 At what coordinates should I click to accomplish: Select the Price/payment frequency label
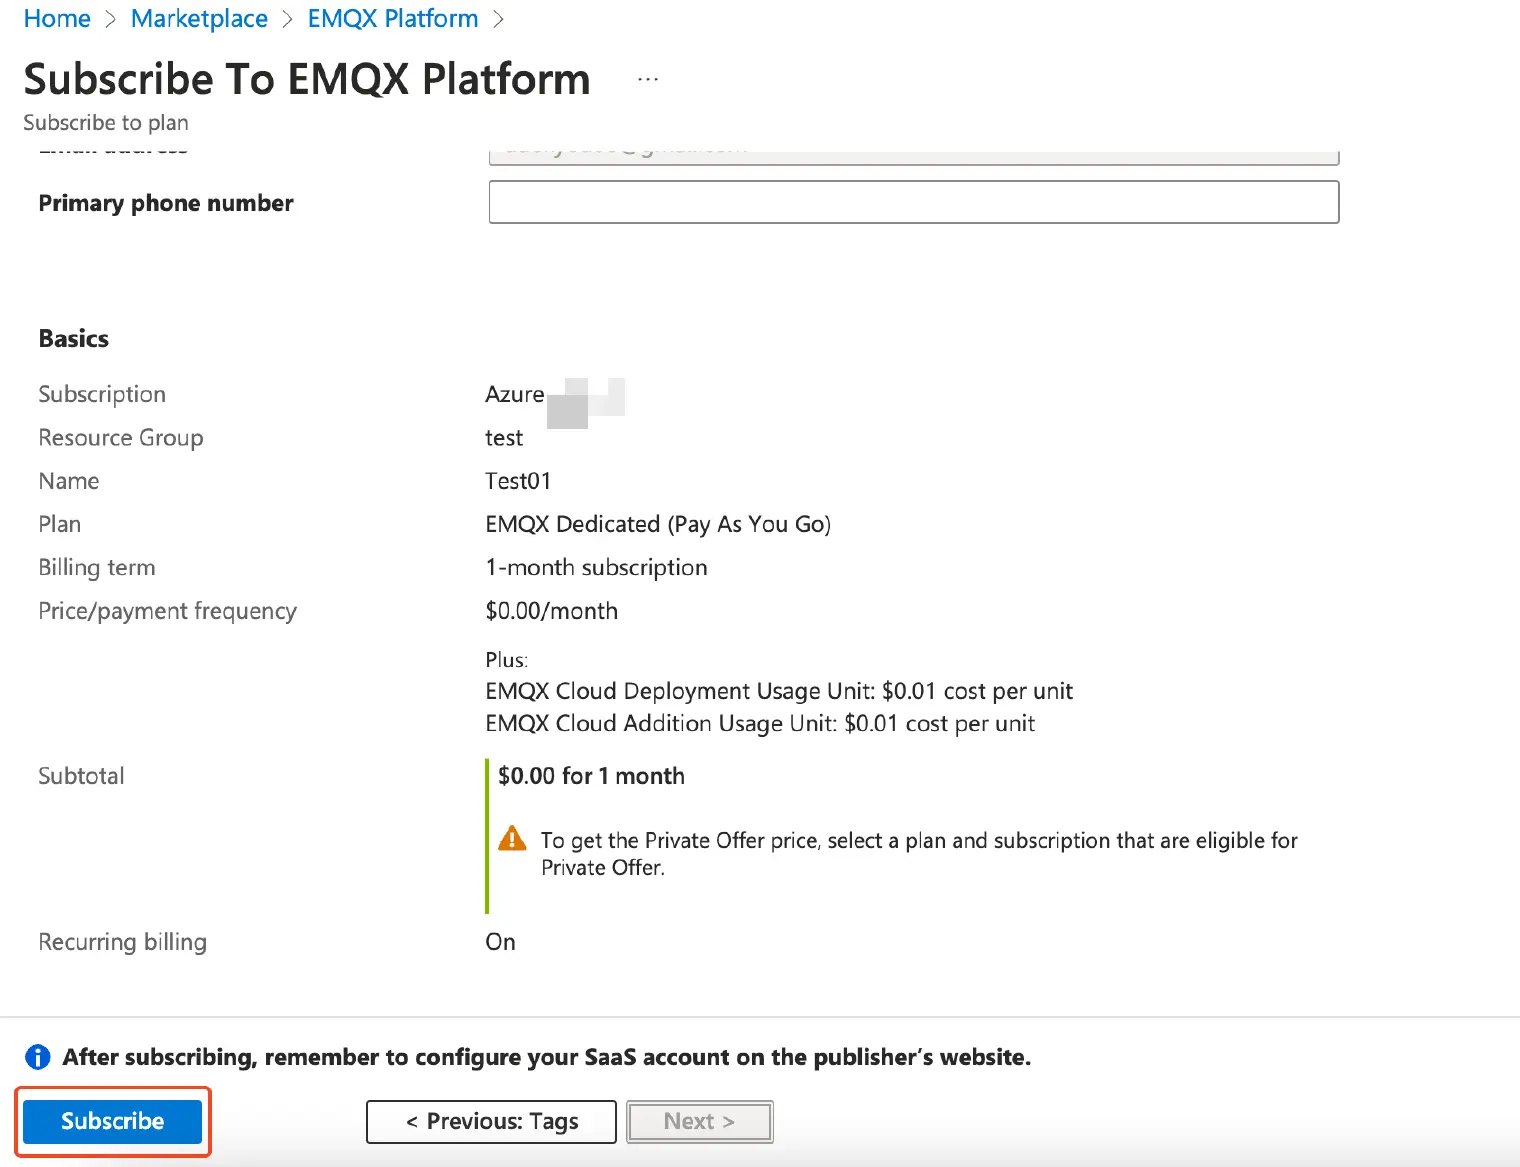(x=168, y=611)
